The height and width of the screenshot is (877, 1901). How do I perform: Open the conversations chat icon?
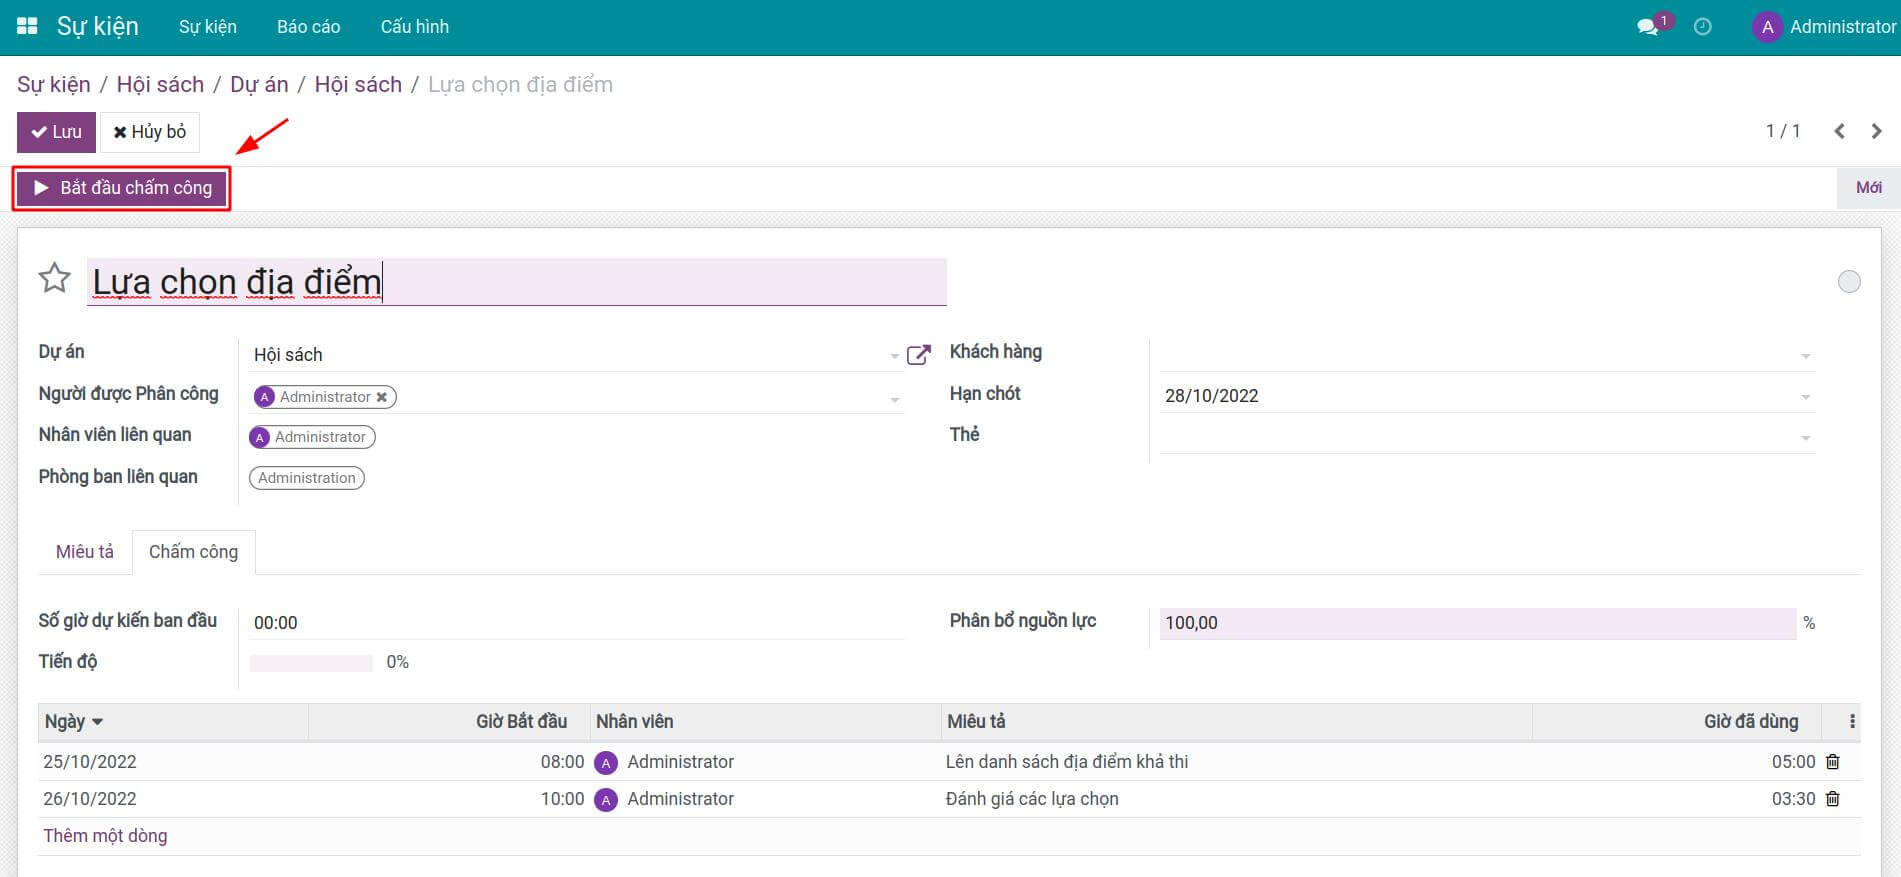1648,27
